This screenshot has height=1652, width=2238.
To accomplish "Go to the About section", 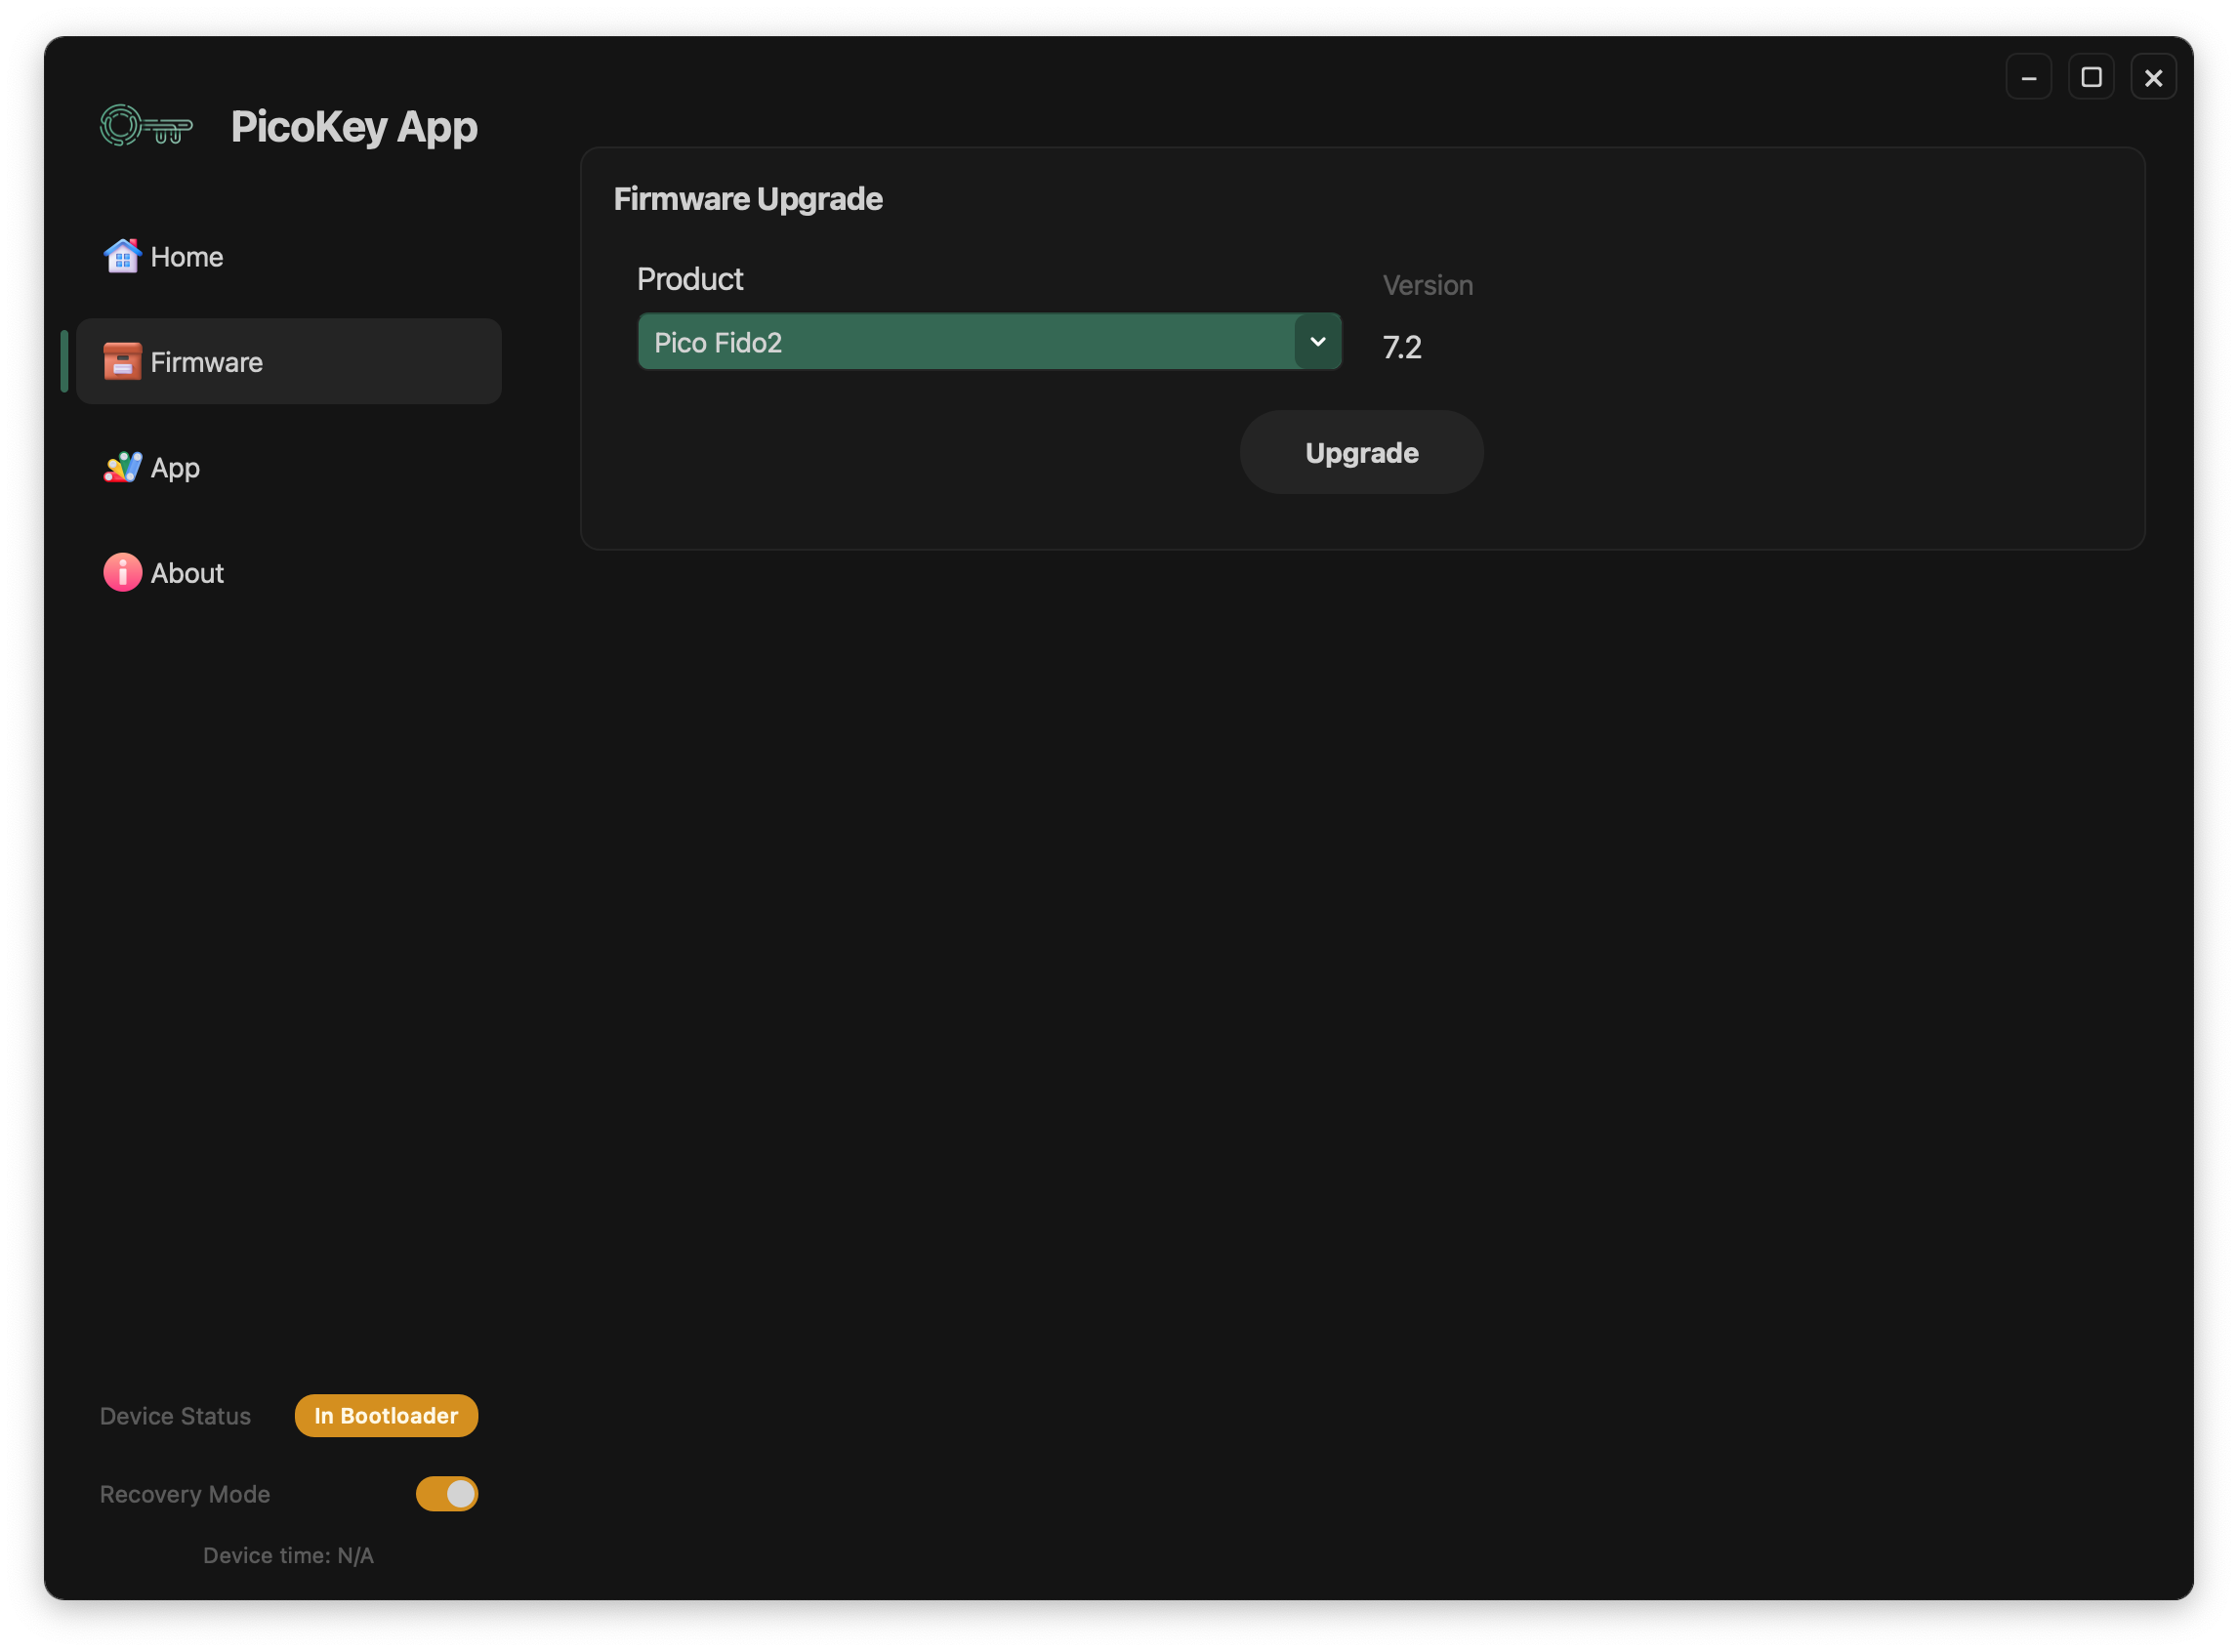I will (x=187, y=573).
